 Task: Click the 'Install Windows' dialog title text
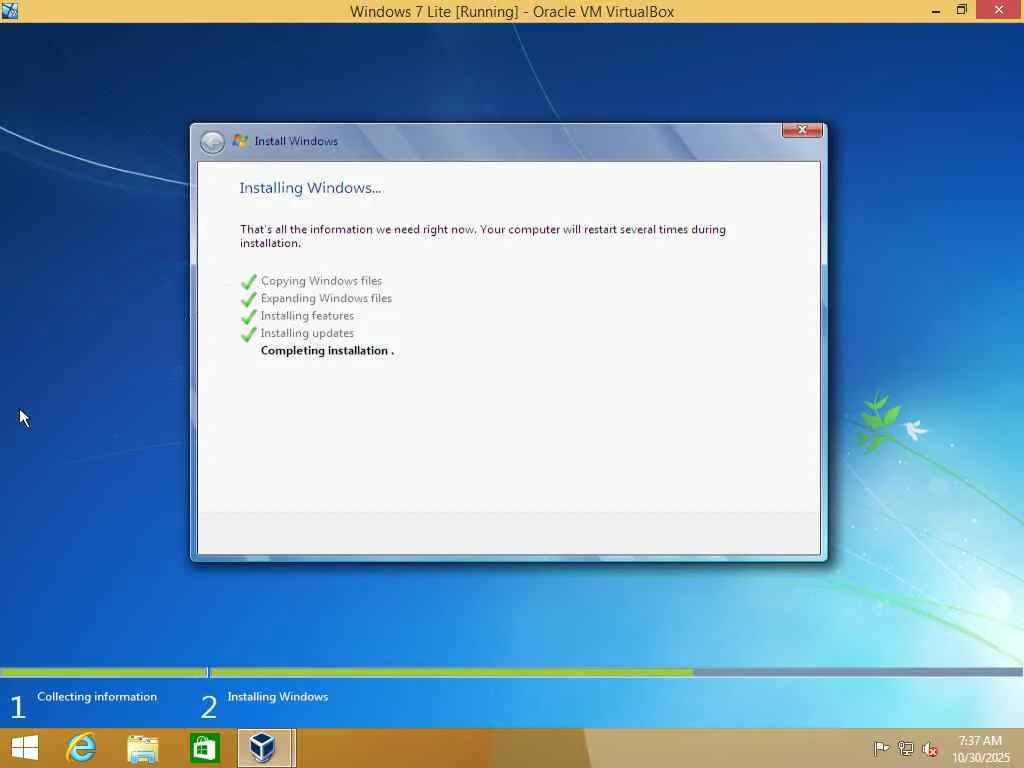[x=296, y=141]
